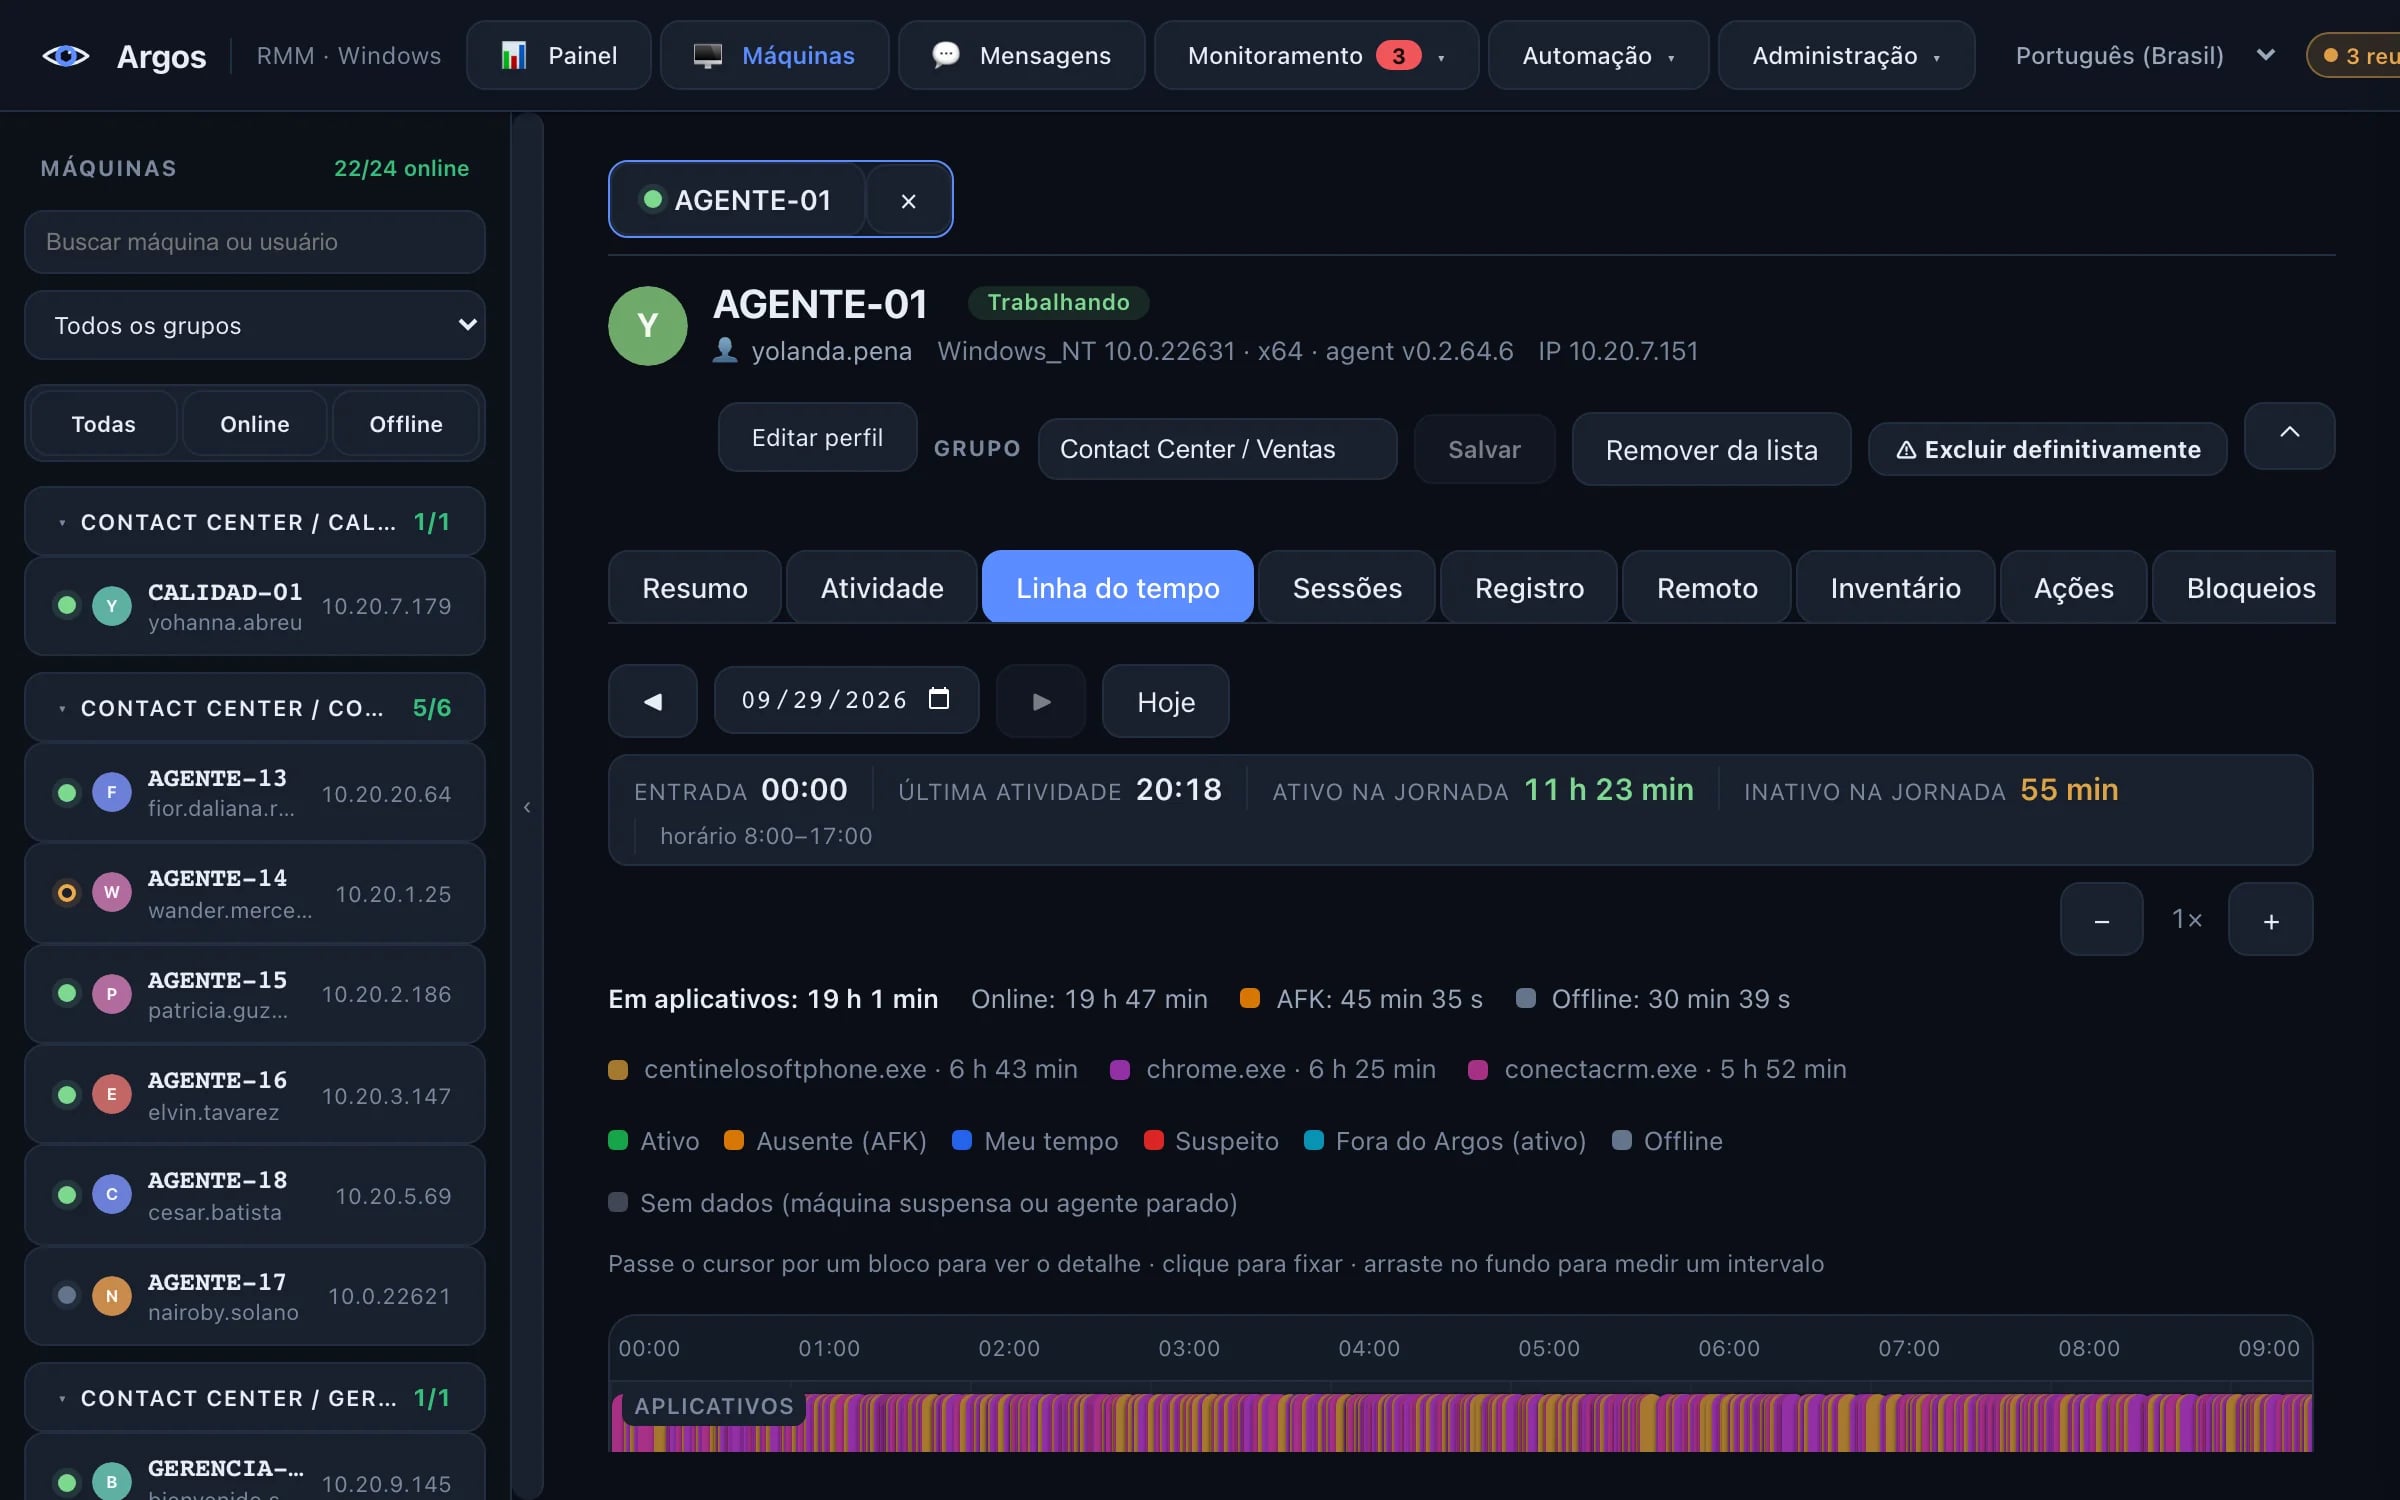This screenshot has width=2400, height=1500.
Task: Focus the Buscar máquina ou usuário field
Action: (x=255, y=242)
